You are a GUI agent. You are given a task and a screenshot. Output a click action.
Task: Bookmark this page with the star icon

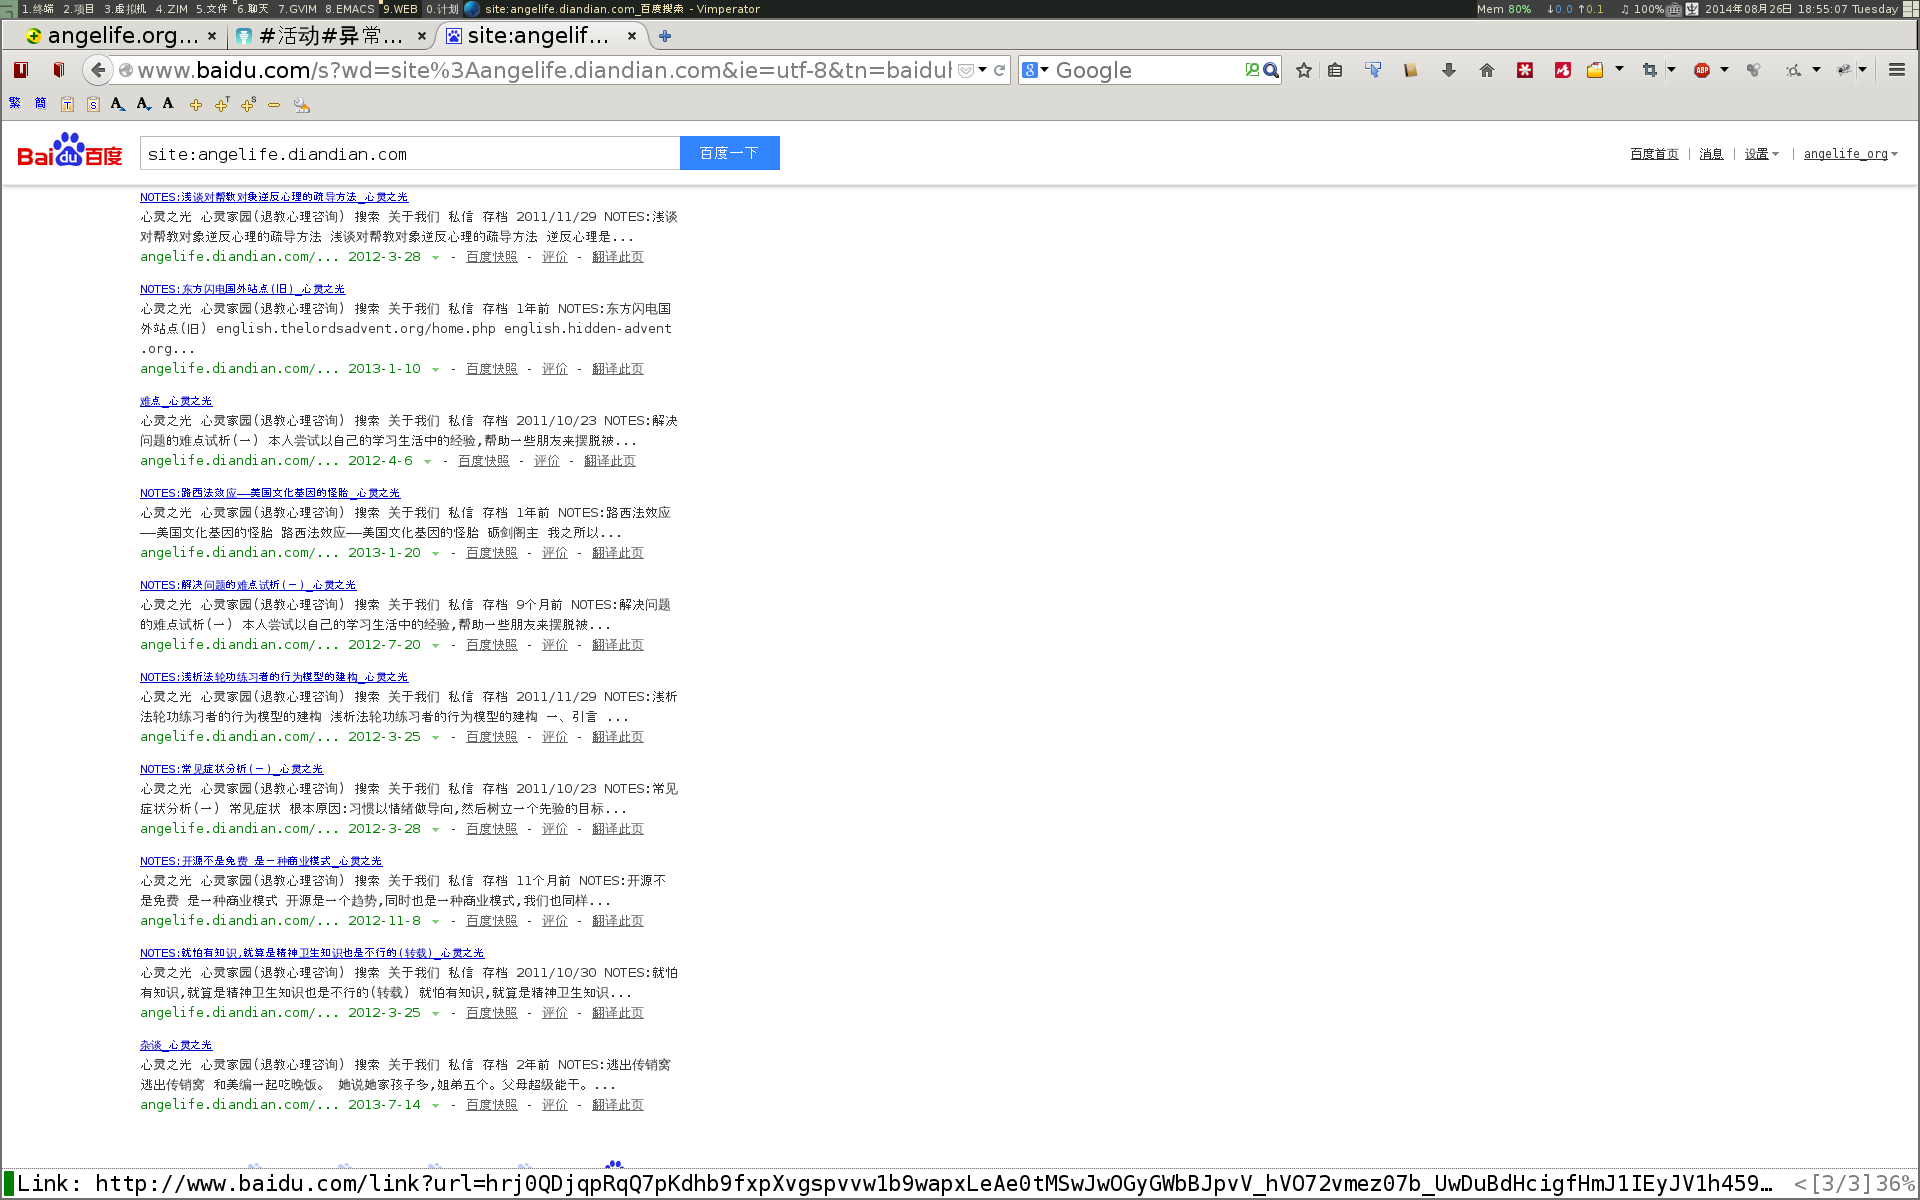(1304, 70)
